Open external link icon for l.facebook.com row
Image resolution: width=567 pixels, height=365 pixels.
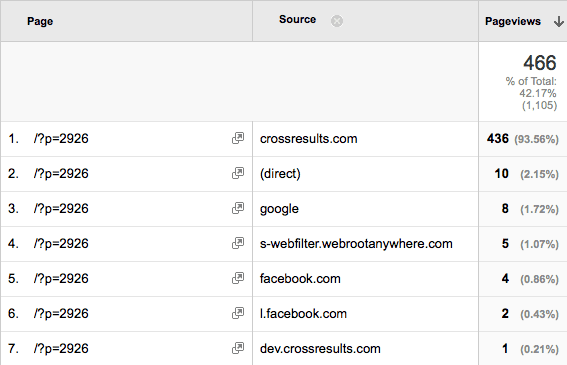point(238,313)
